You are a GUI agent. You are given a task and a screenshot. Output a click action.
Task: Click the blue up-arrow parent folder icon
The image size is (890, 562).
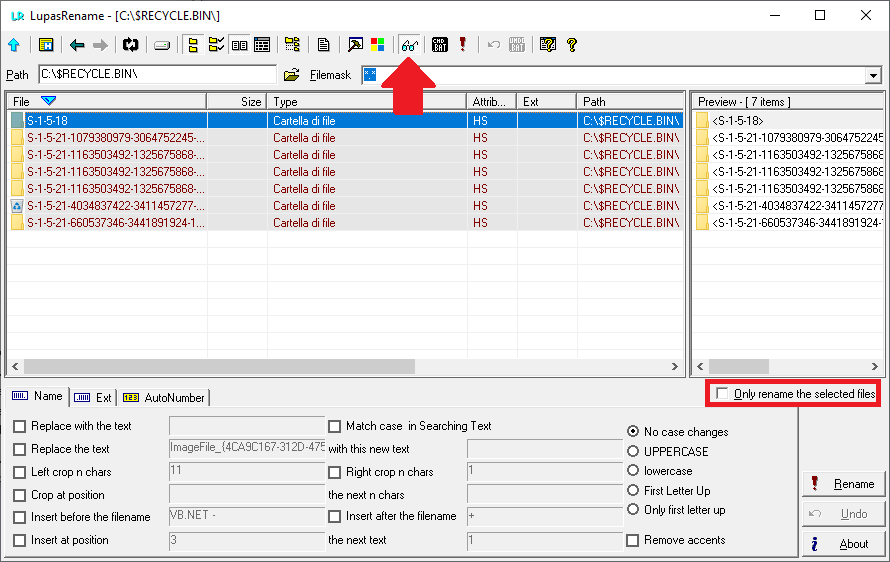[x=14, y=45]
